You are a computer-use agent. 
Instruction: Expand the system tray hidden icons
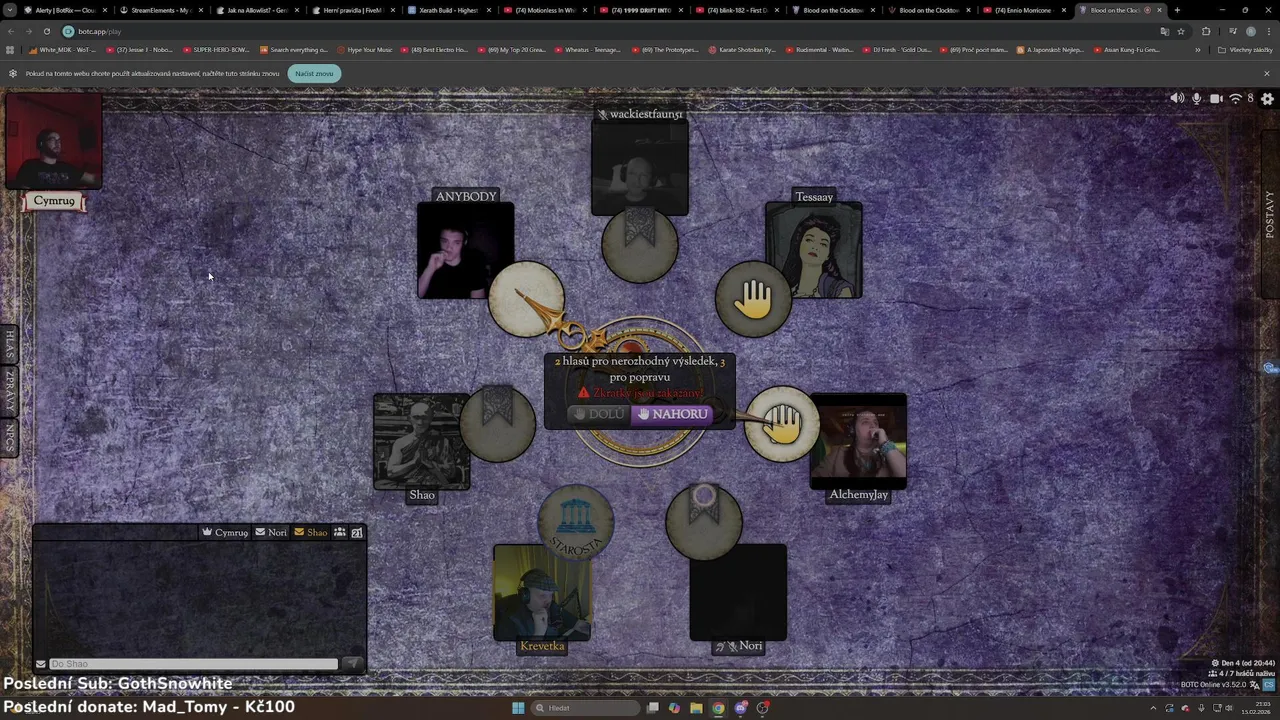point(1151,708)
